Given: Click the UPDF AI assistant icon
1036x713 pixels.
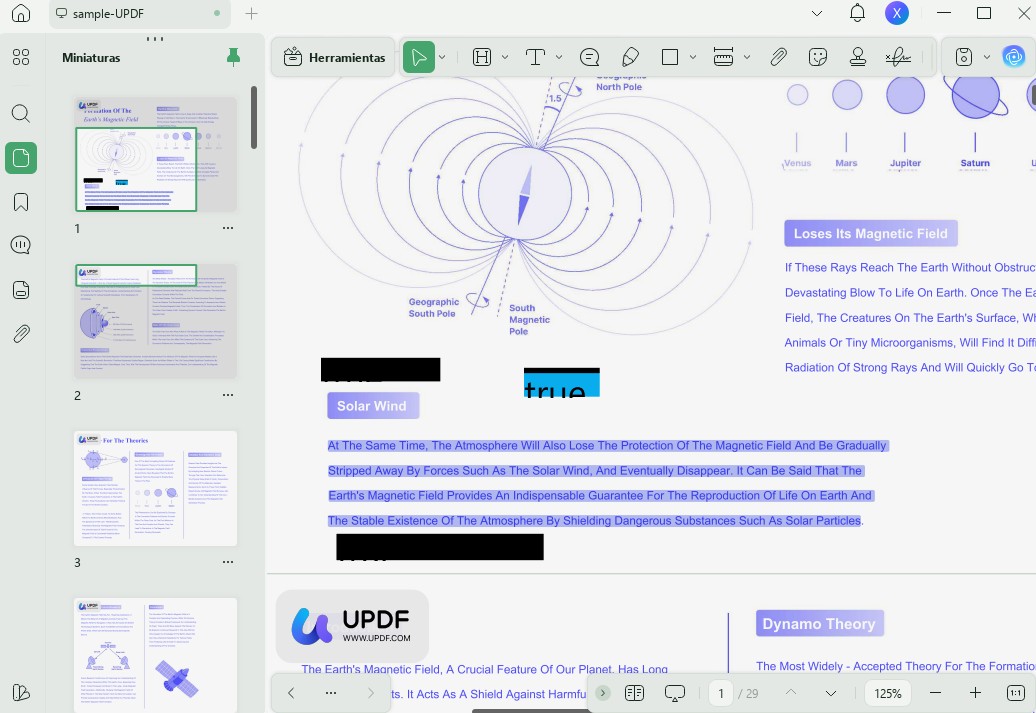Looking at the screenshot, I should tap(1014, 57).
